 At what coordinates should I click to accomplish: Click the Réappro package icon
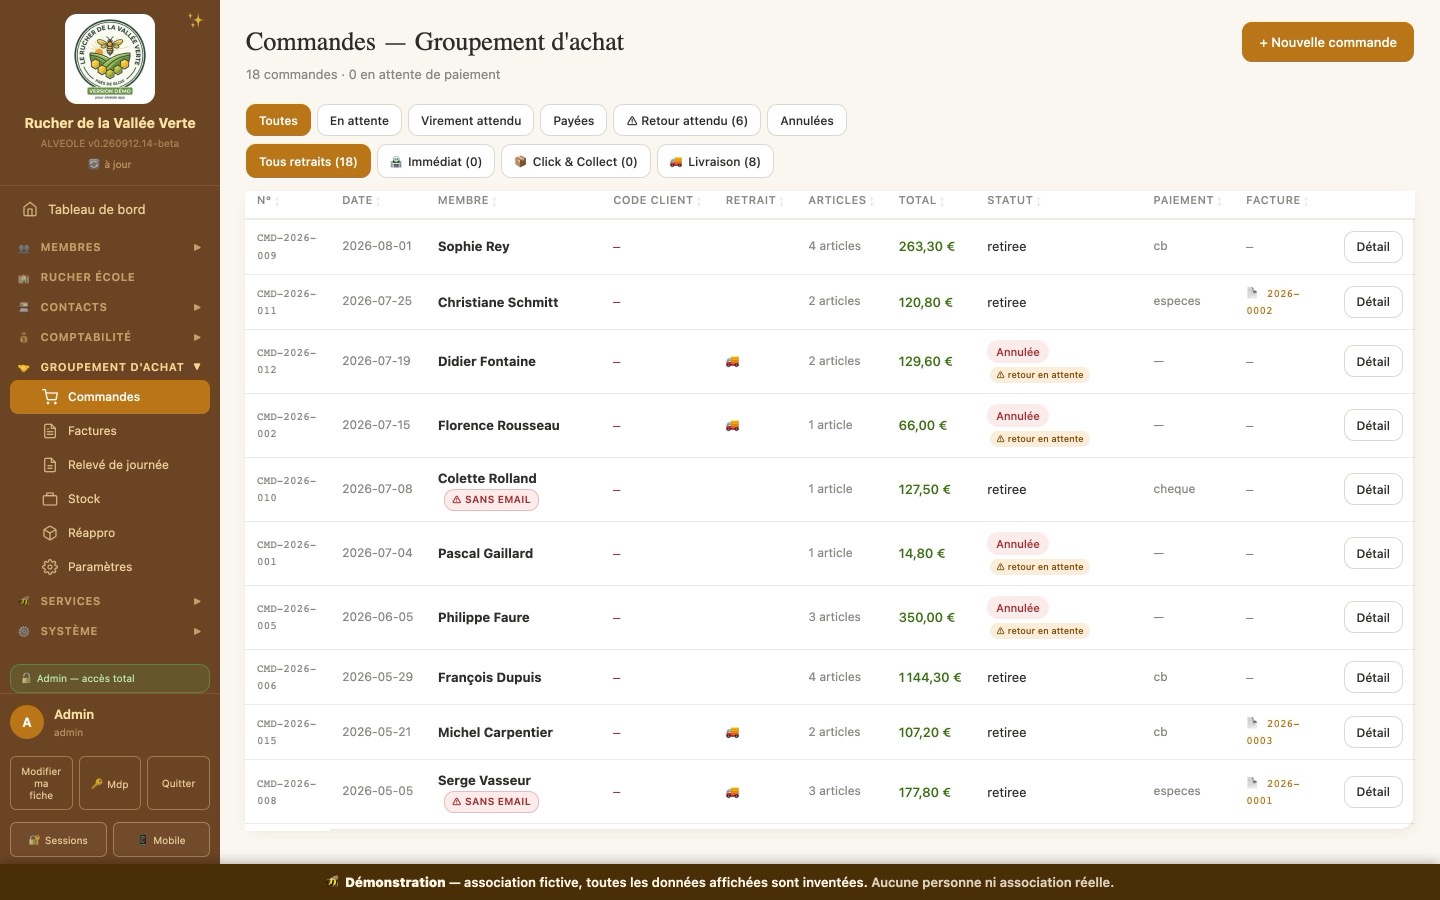tap(50, 533)
